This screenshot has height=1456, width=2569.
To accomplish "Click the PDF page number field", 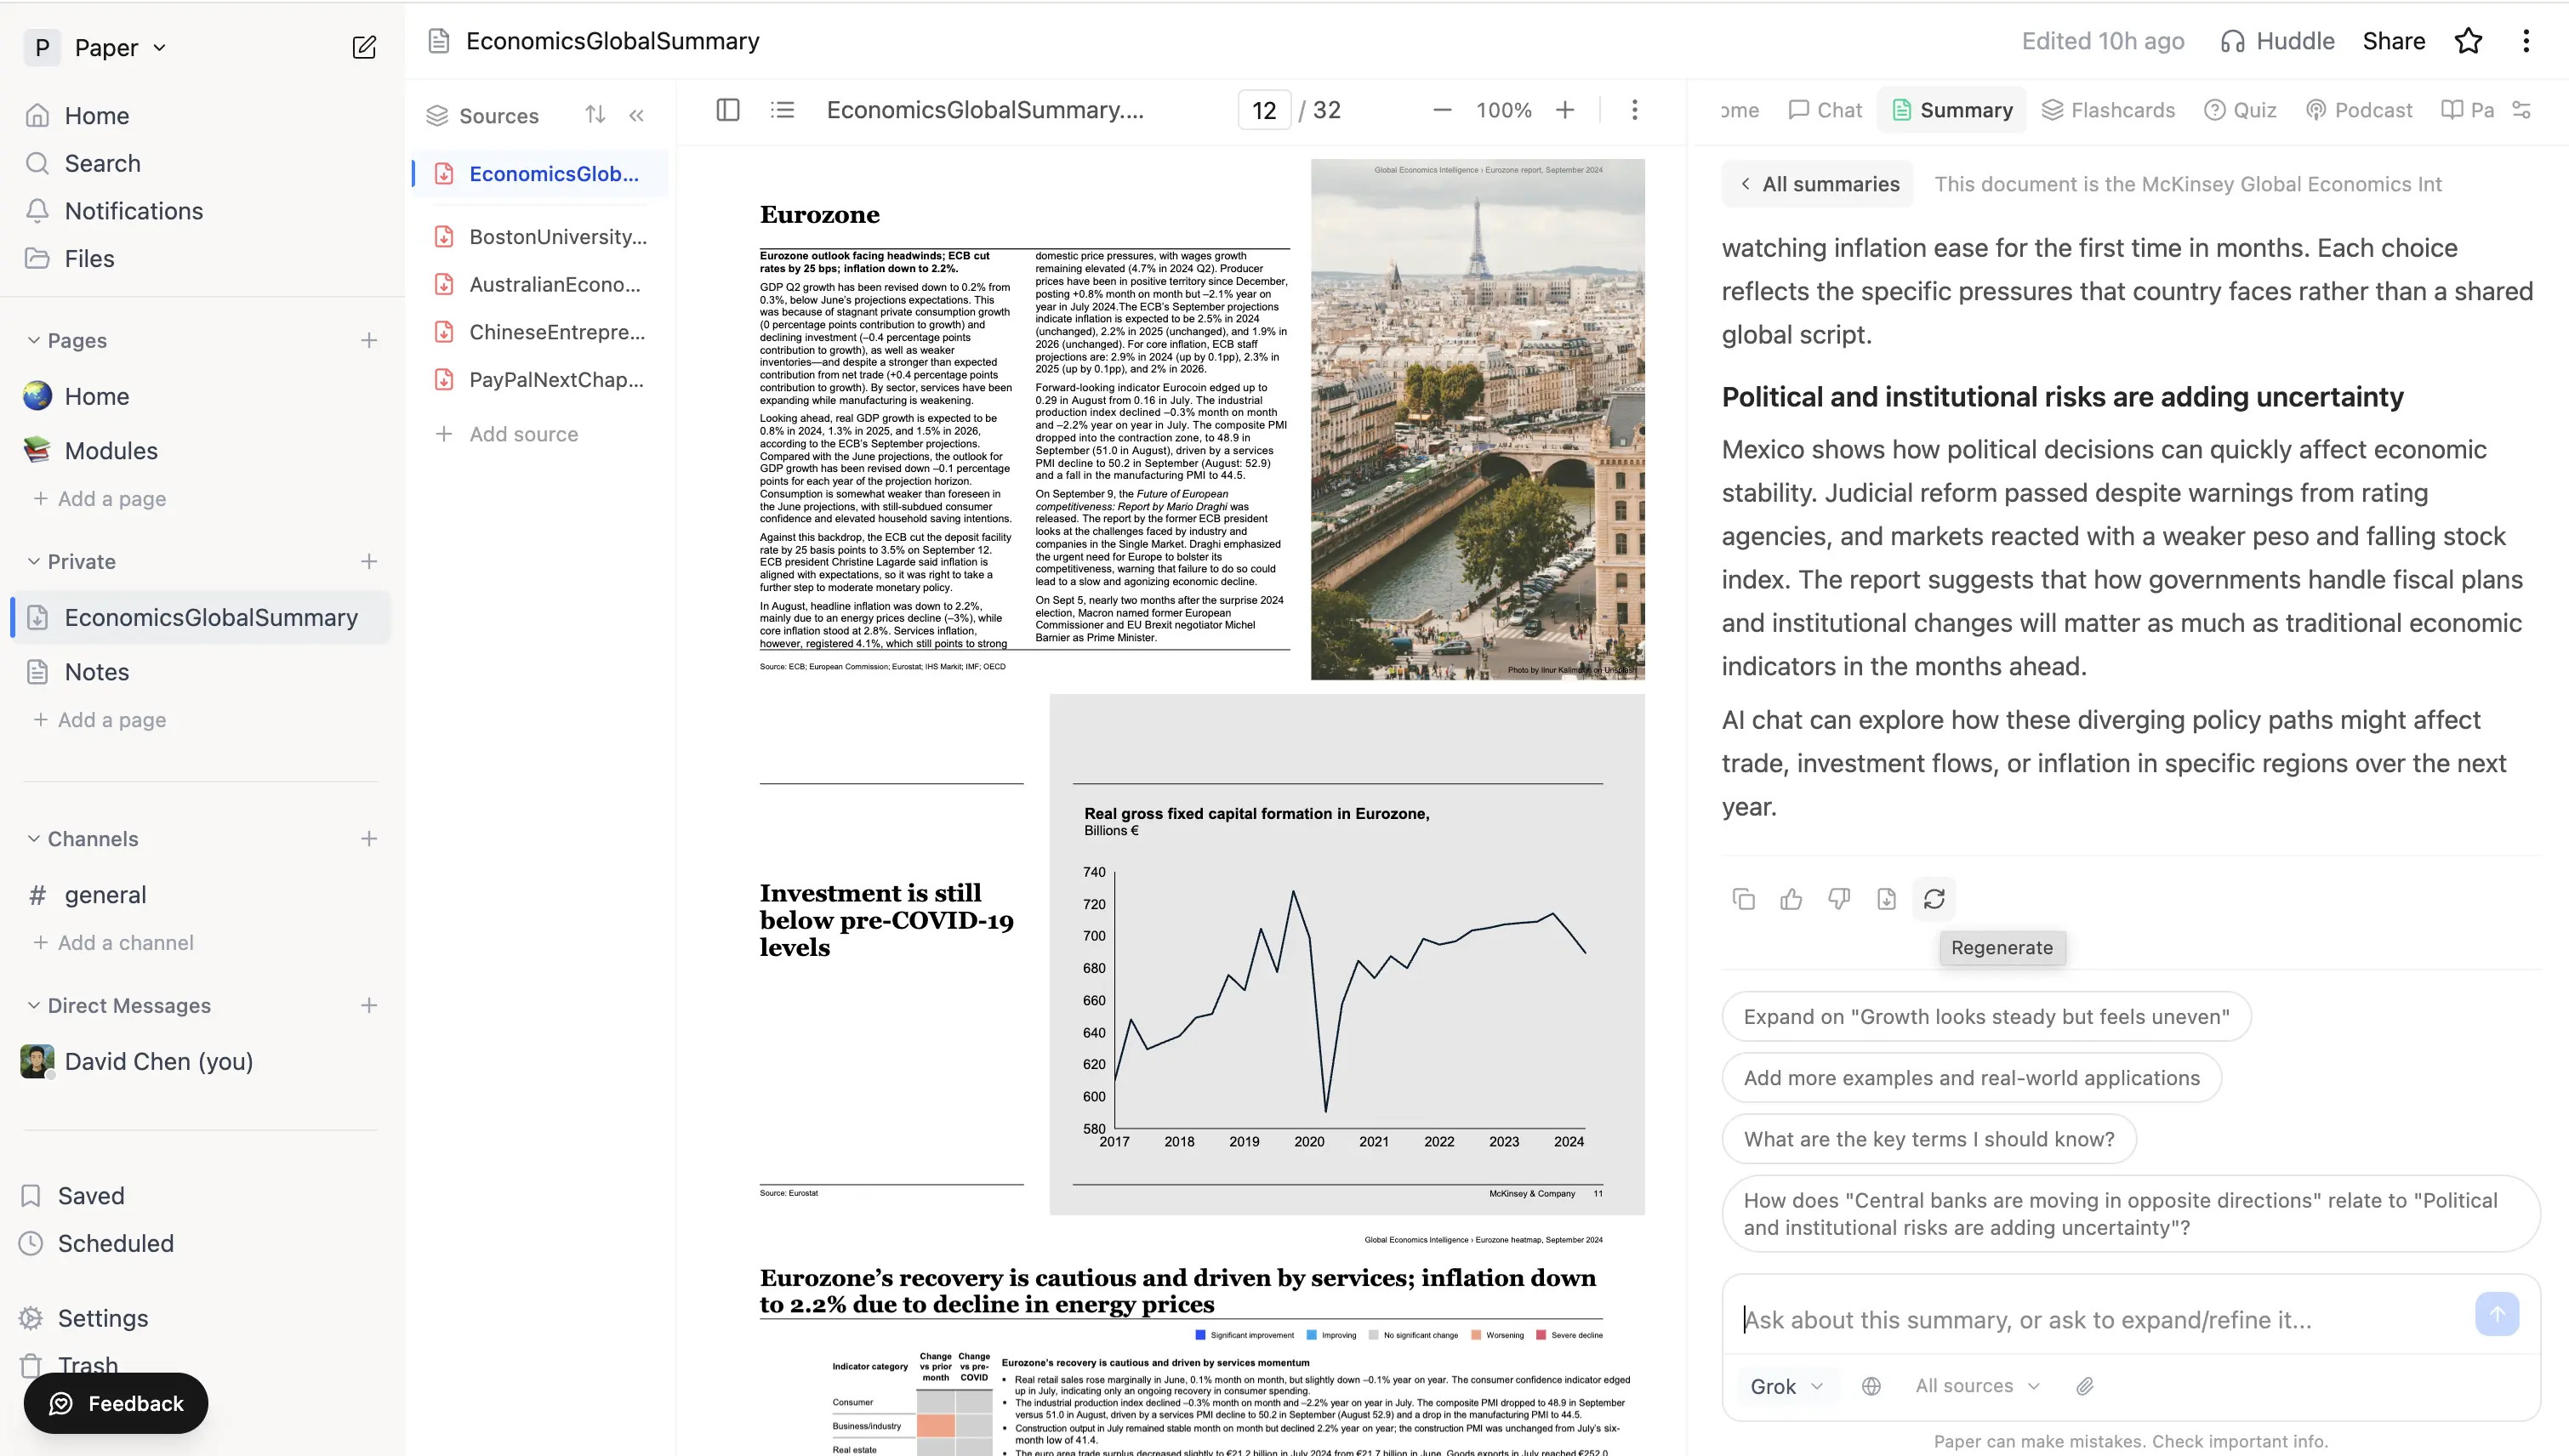I will (1264, 110).
